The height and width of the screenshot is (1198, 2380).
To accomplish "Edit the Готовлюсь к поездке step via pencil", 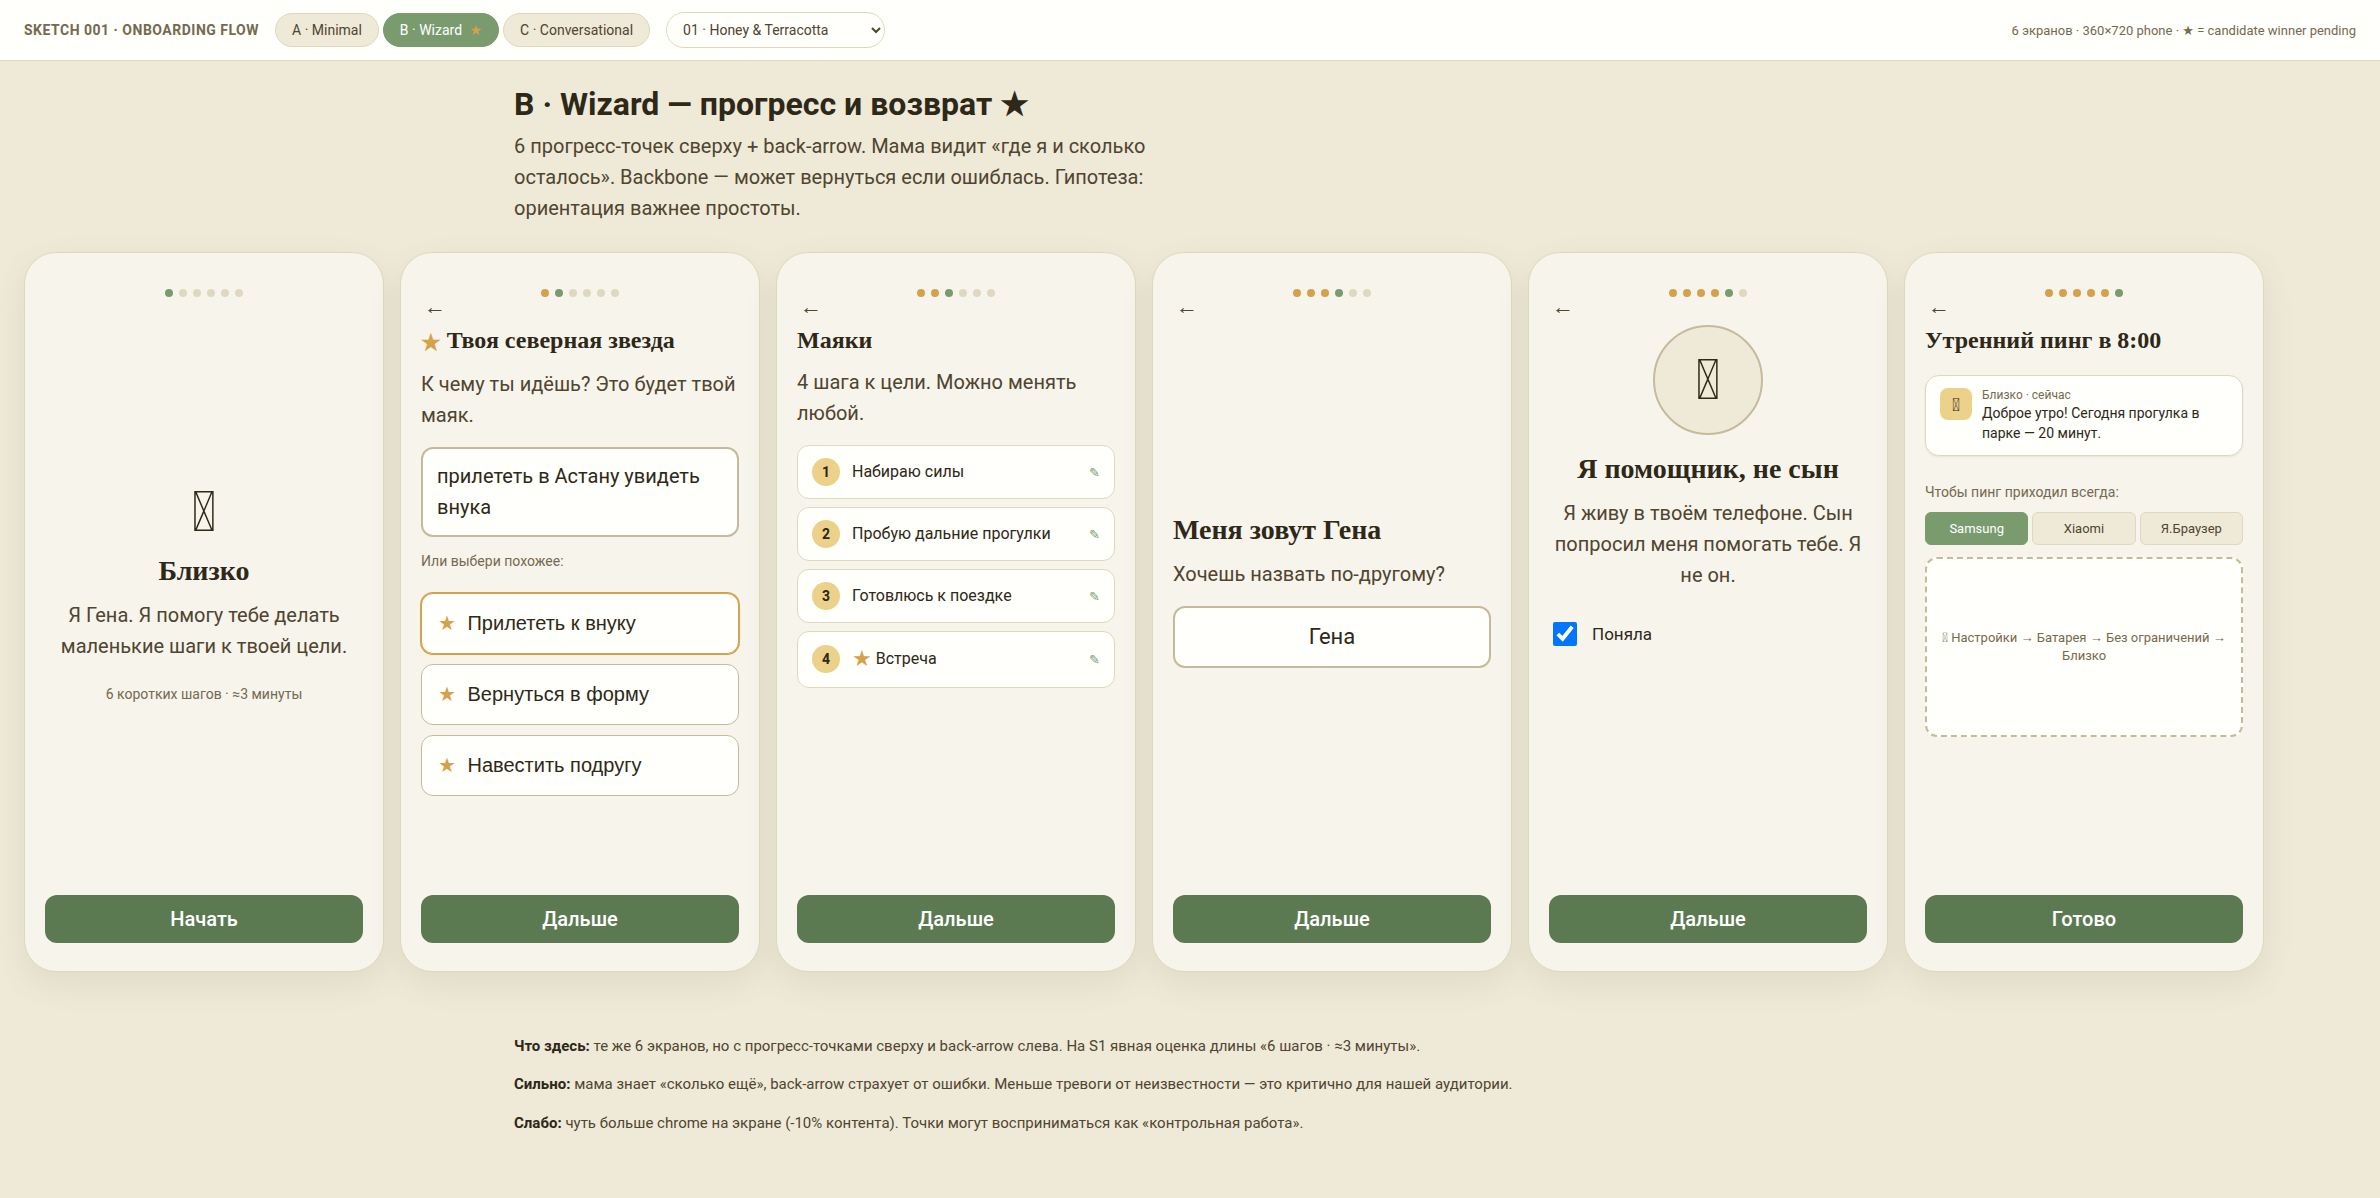I will tap(1094, 596).
